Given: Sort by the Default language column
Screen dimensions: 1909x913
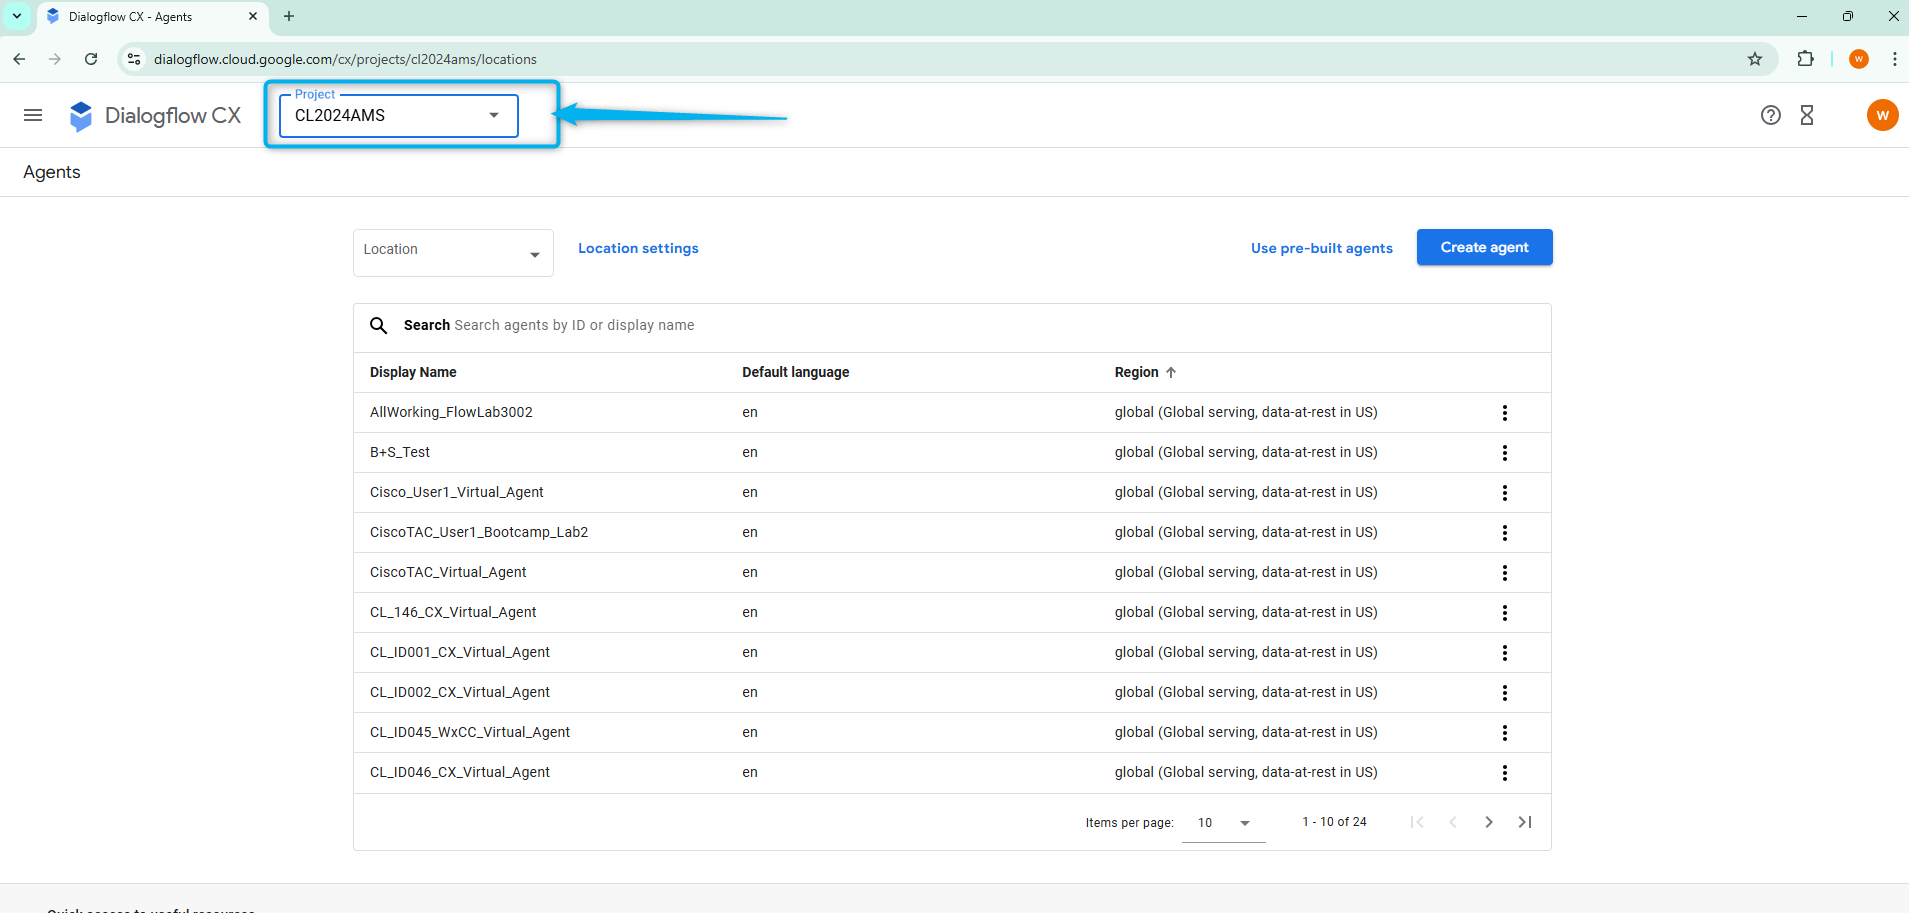Looking at the screenshot, I should [x=795, y=372].
